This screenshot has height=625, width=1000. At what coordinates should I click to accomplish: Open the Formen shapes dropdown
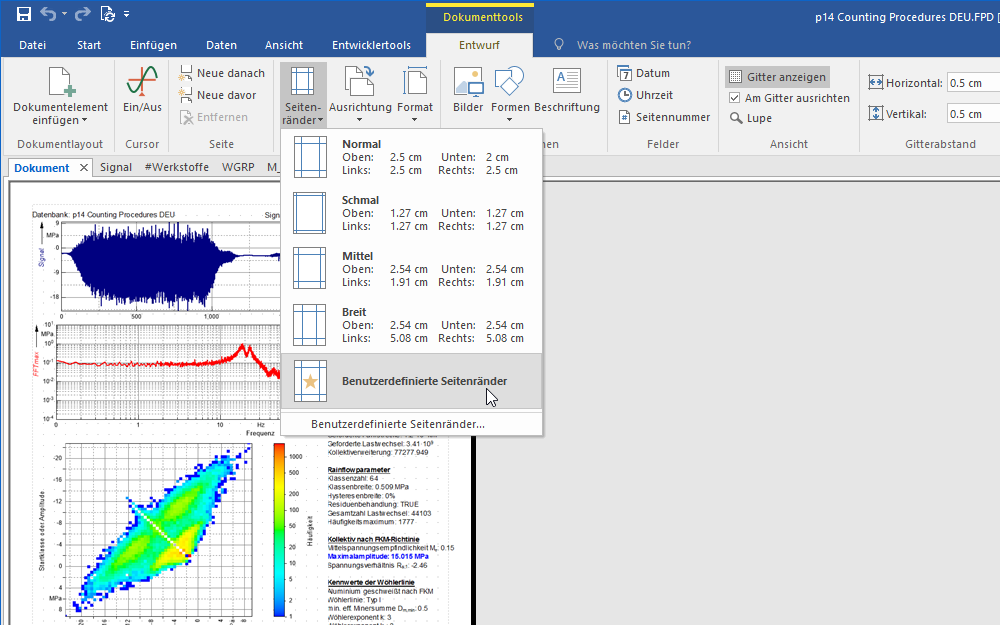tap(510, 96)
